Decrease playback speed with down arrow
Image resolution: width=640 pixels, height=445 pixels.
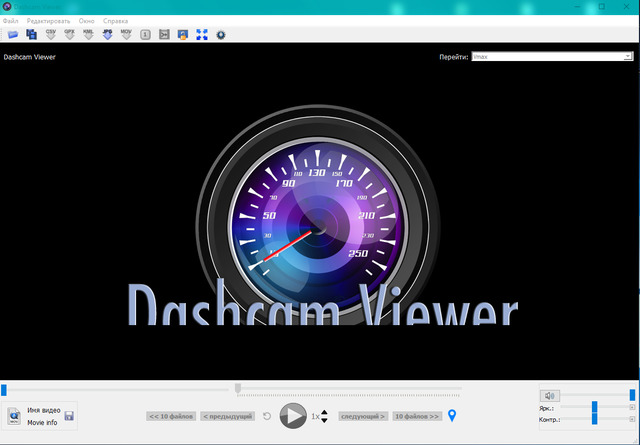pyautogui.click(x=324, y=421)
